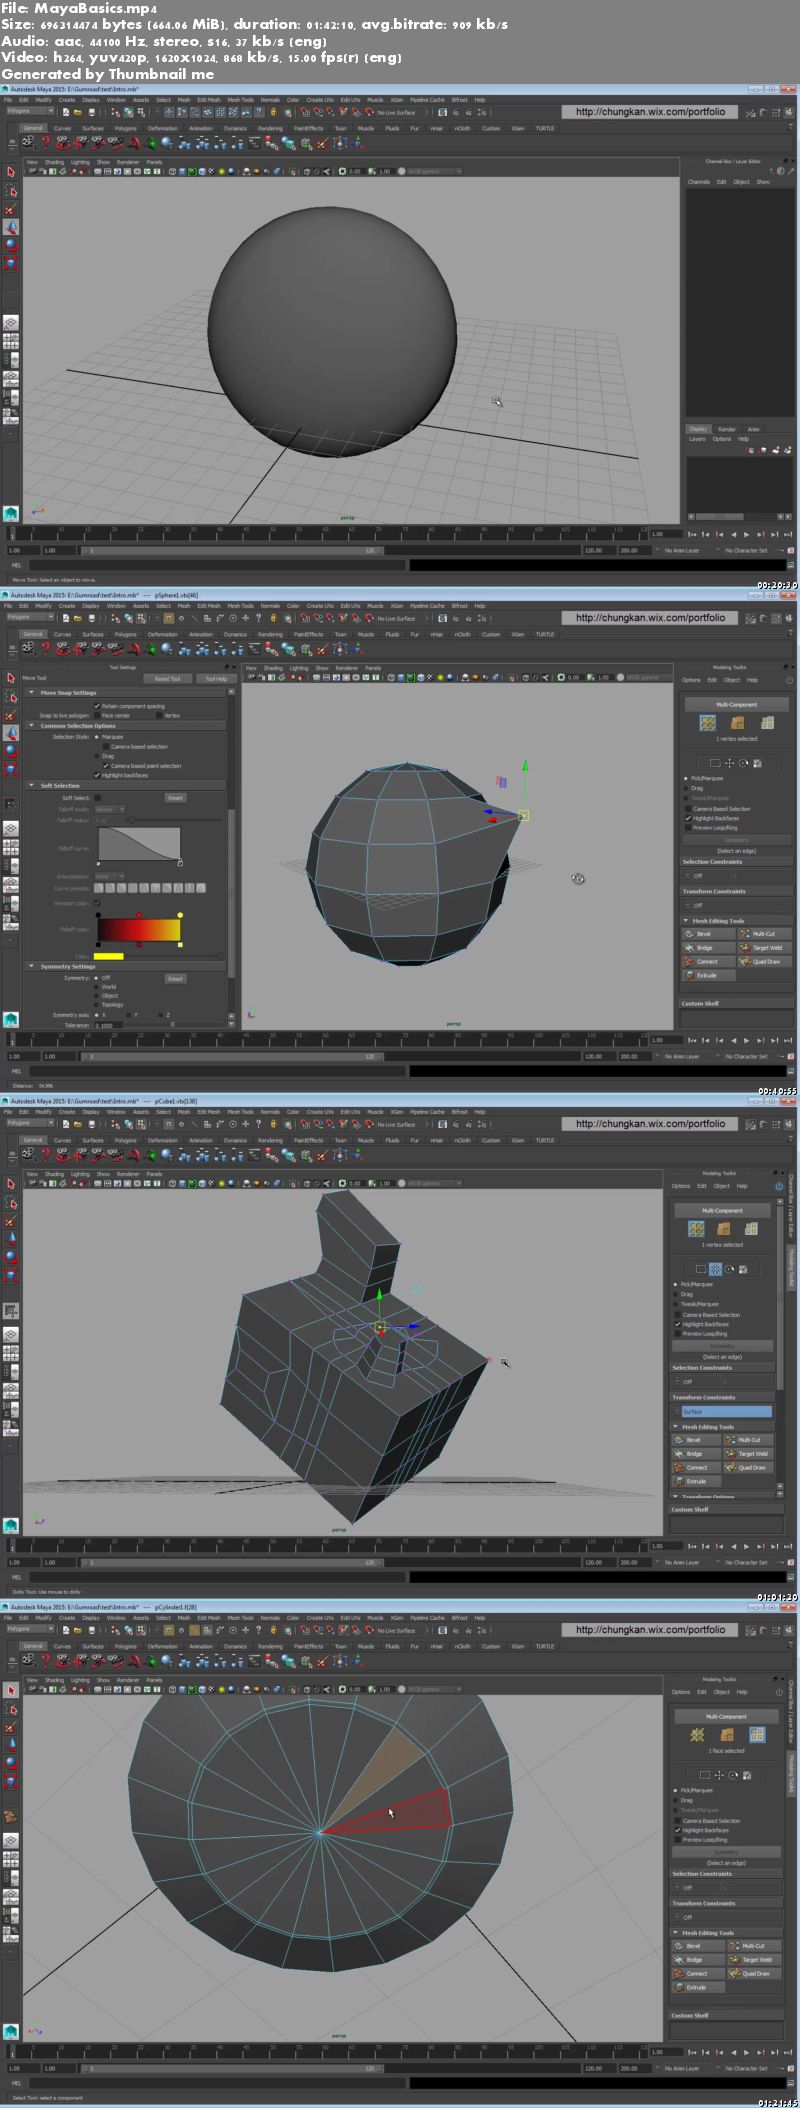This screenshot has height=2108, width=800.
Task: Collapse Symmetry Settings section
Action: [x=31, y=967]
